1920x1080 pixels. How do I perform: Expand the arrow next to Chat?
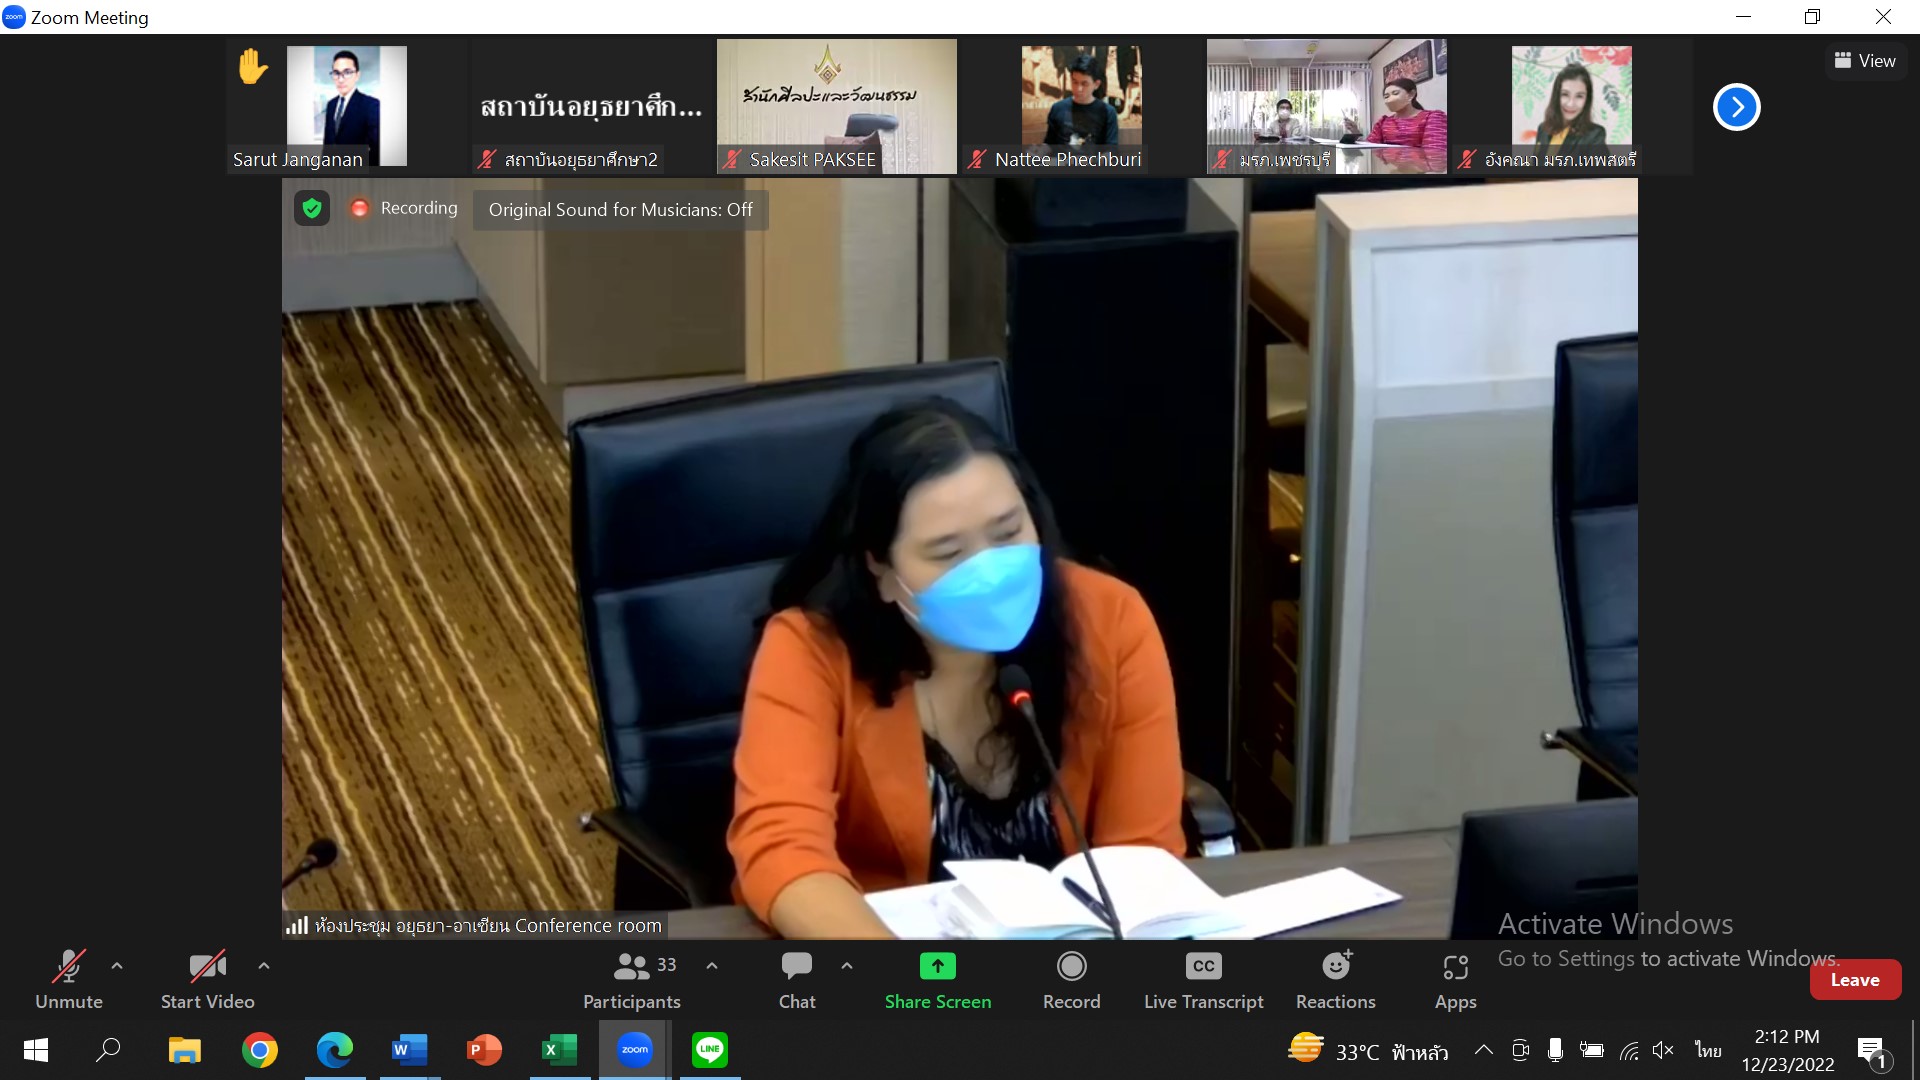(847, 966)
